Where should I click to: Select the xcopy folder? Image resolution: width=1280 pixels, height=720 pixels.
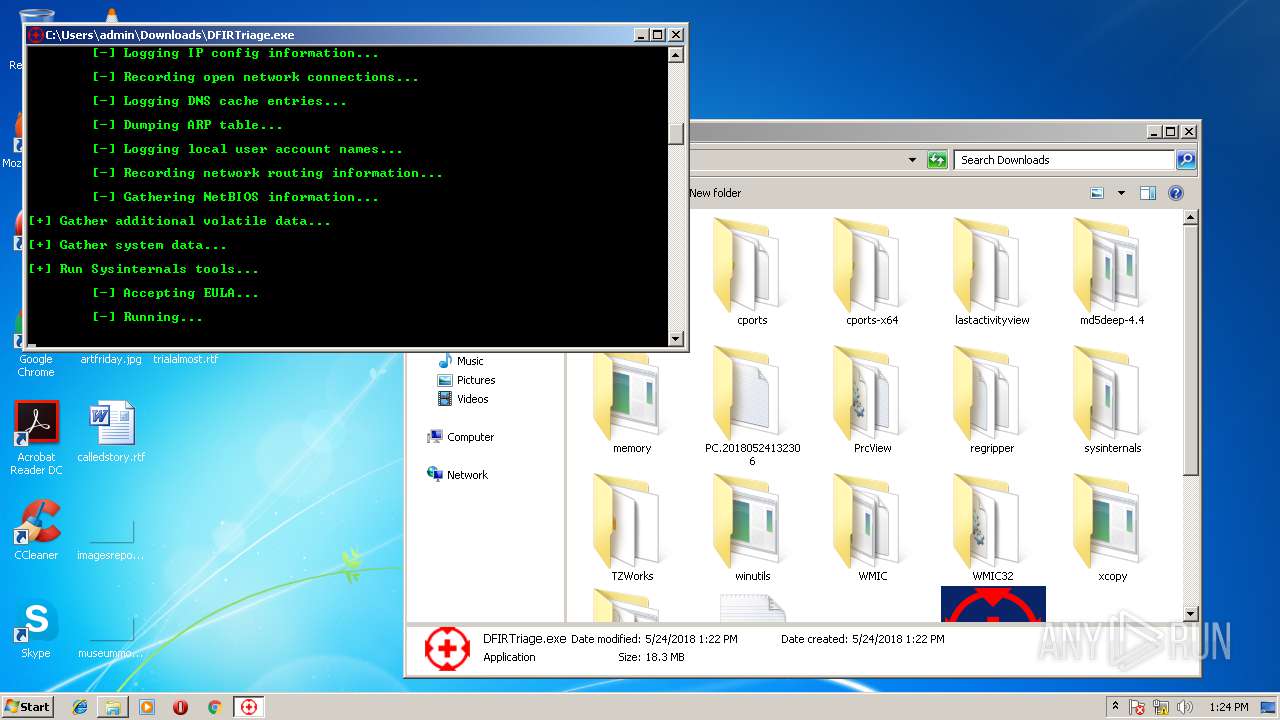(x=1112, y=528)
